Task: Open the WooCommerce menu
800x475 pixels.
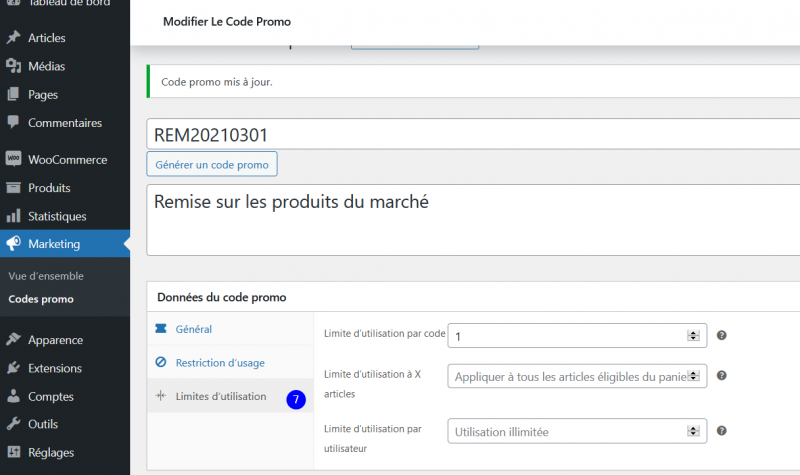Action: (x=65, y=159)
